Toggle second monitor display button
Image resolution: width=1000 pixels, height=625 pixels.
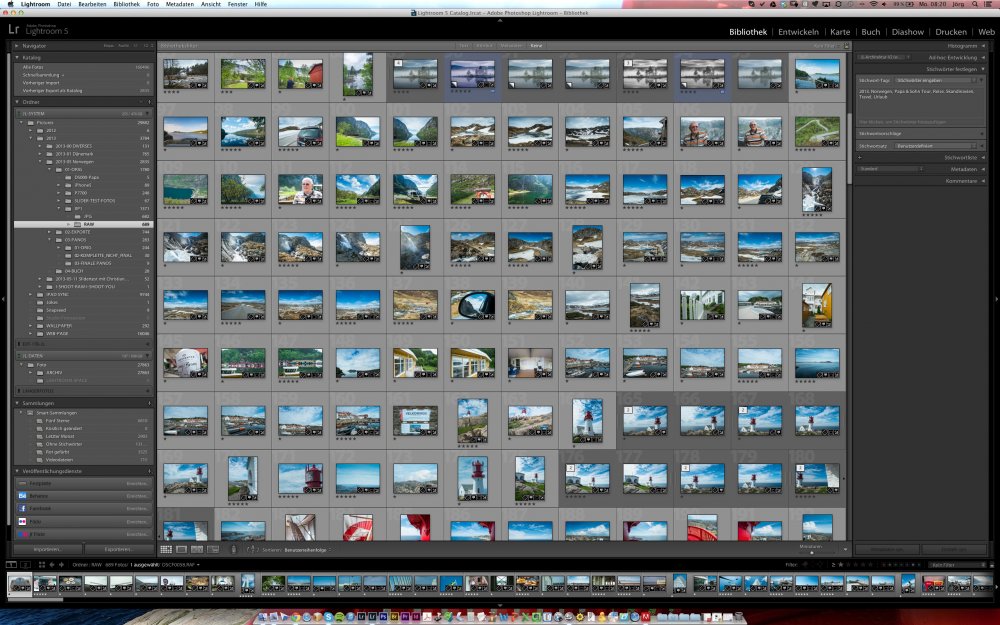(26, 564)
